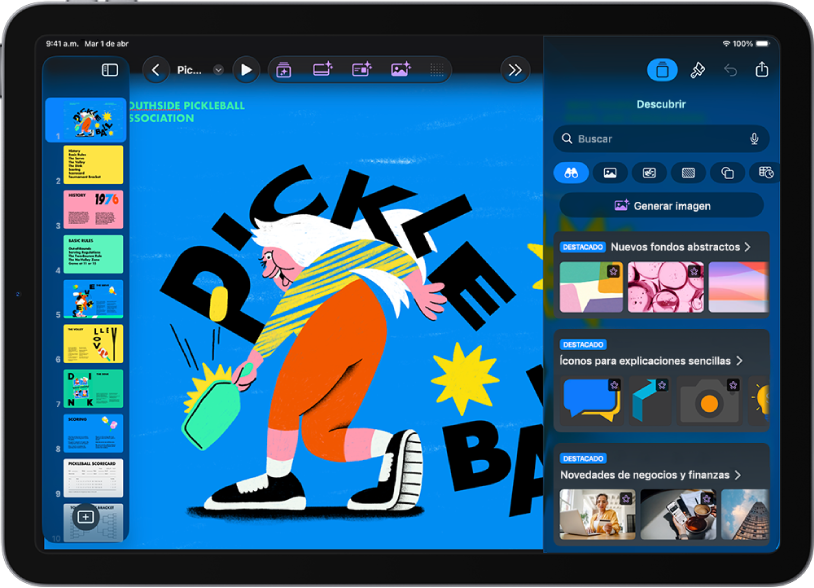The image size is (814, 588).
Task: Click the purple slide-layout sparkle icon
Action: [x=362, y=69]
